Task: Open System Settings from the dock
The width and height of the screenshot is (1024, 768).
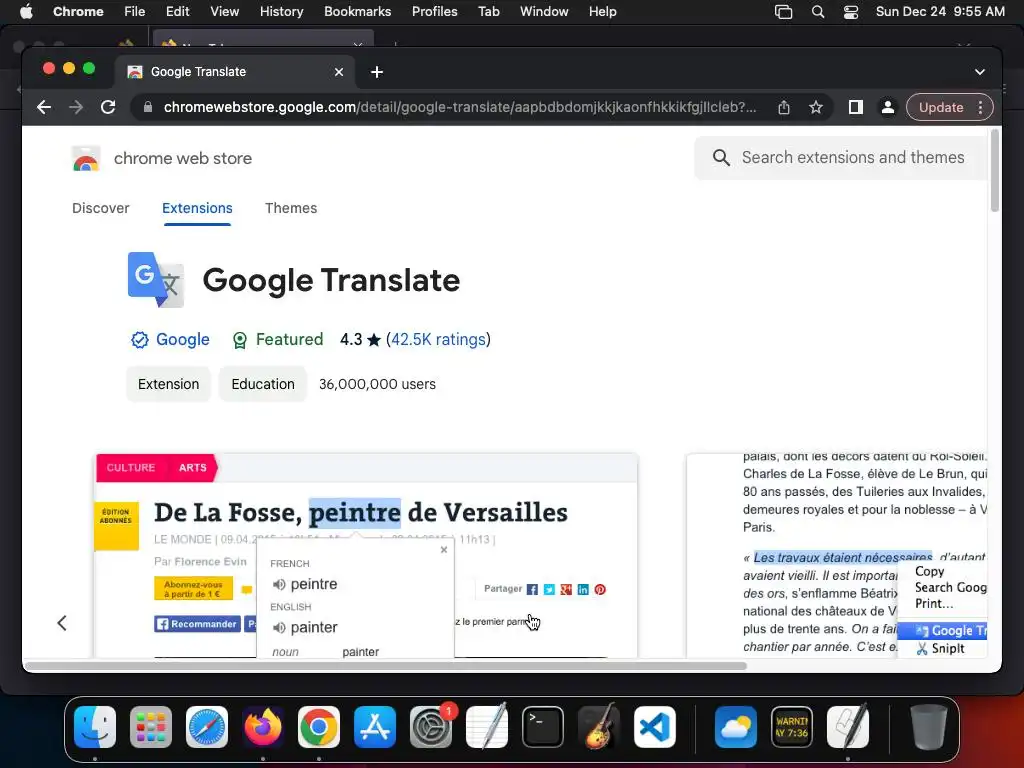Action: tap(431, 727)
